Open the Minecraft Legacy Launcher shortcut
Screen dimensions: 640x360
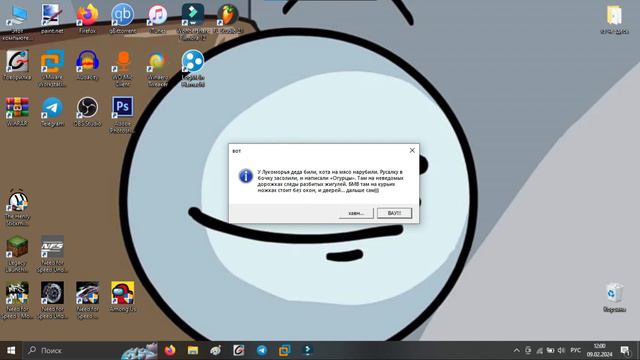point(17,254)
